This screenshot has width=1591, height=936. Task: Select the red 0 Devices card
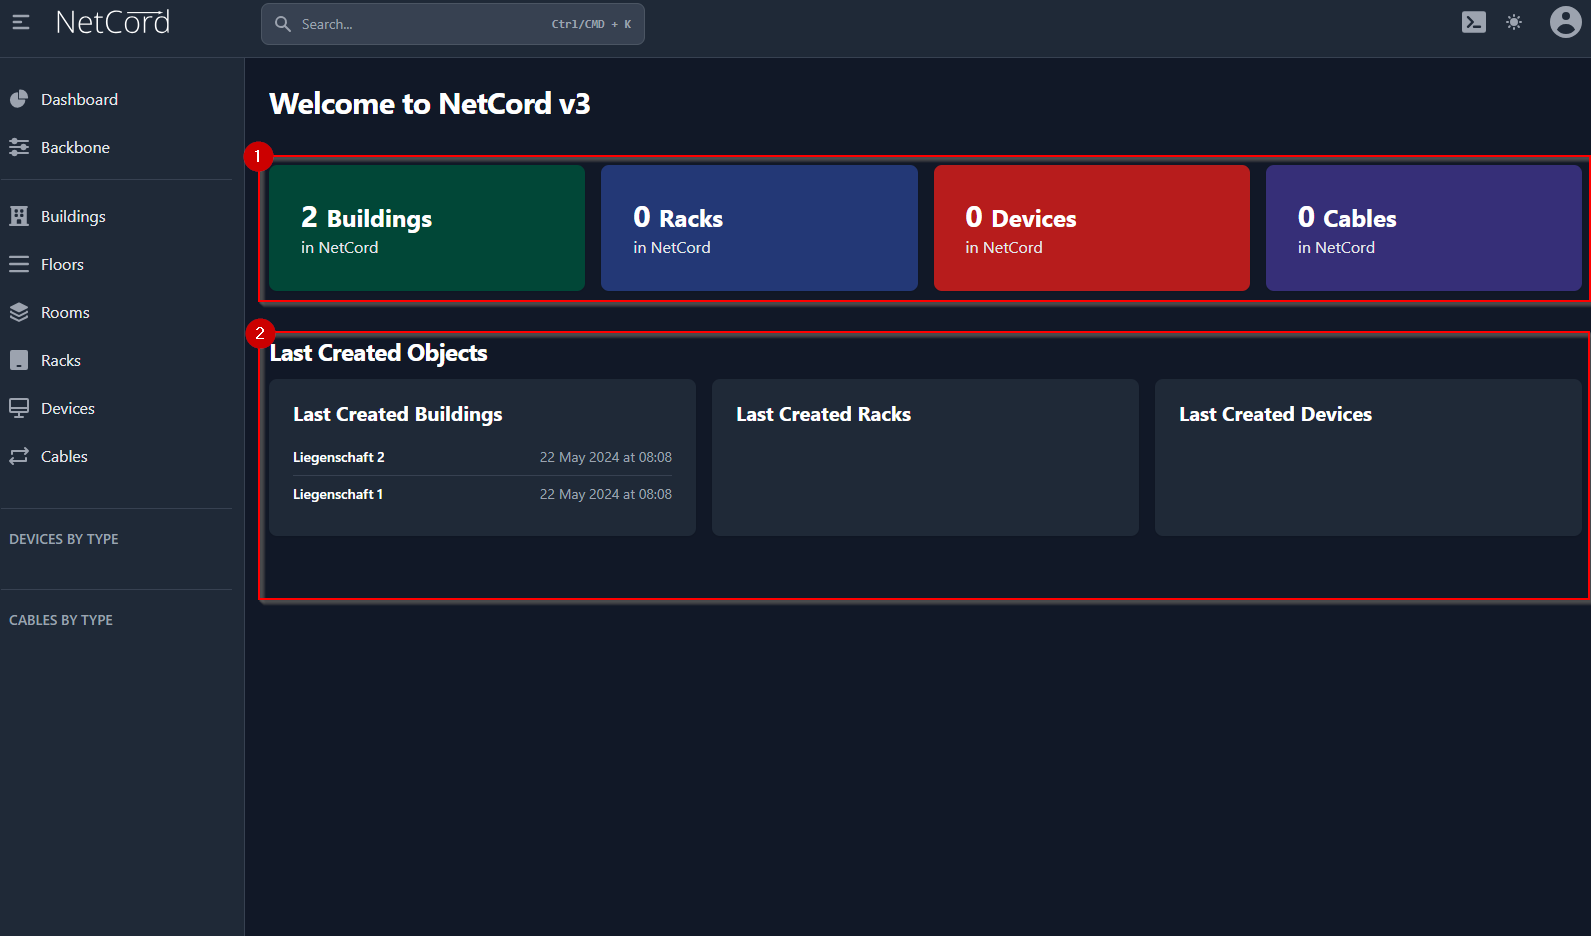coord(1091,228)
